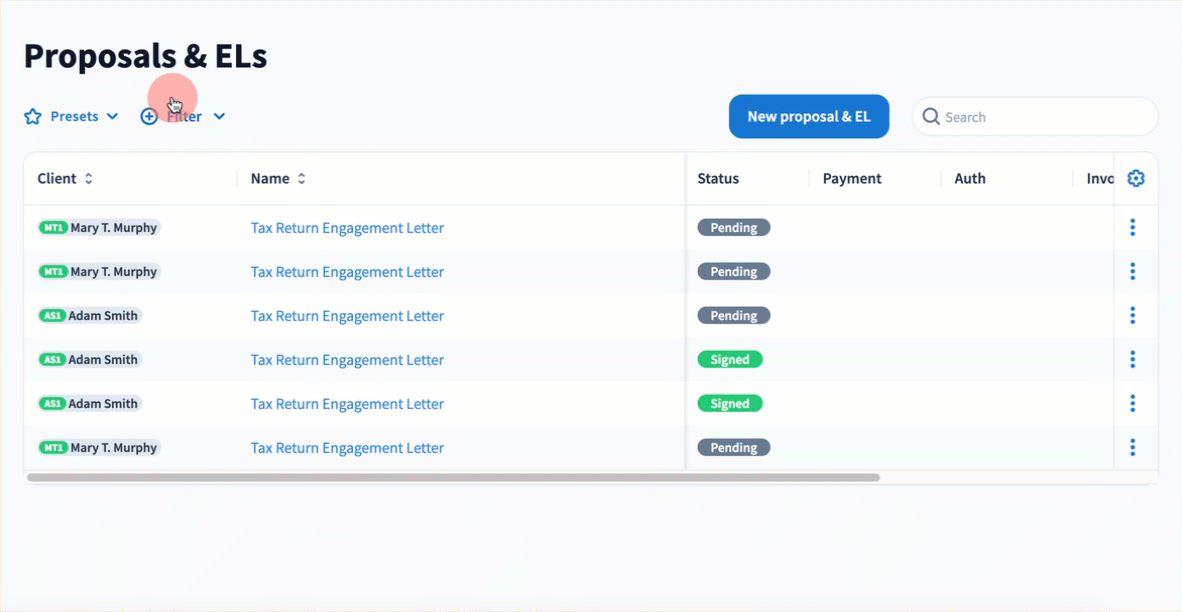
Task: Click the star icon beside Presets
Action: (x=33, y=117)
